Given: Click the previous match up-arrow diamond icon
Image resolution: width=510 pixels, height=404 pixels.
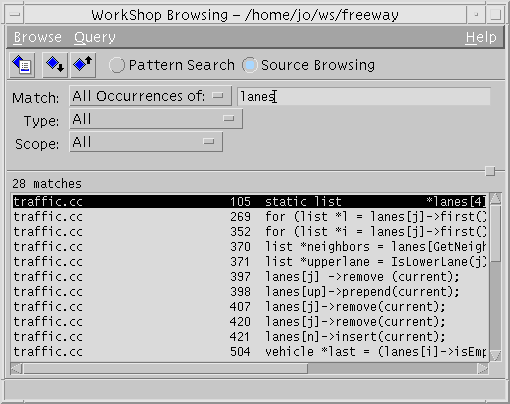Looking at the screenshot, I should point(83,65).
